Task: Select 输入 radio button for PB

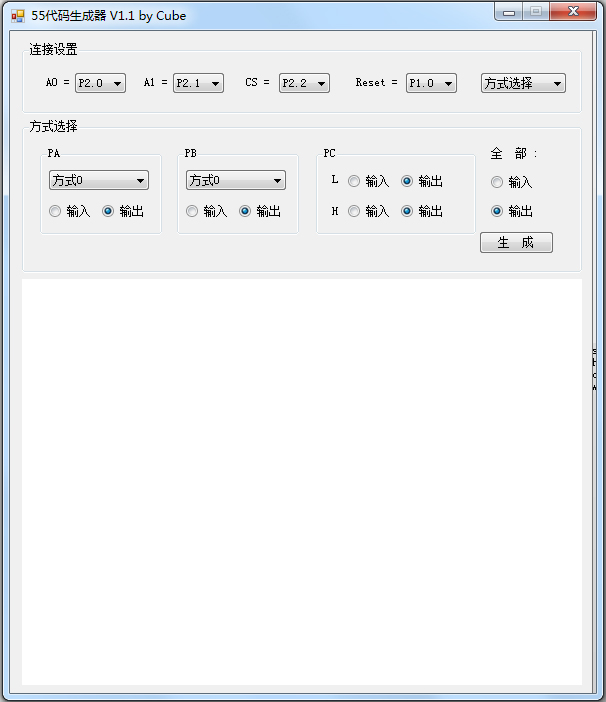Action: pos(193,211)
